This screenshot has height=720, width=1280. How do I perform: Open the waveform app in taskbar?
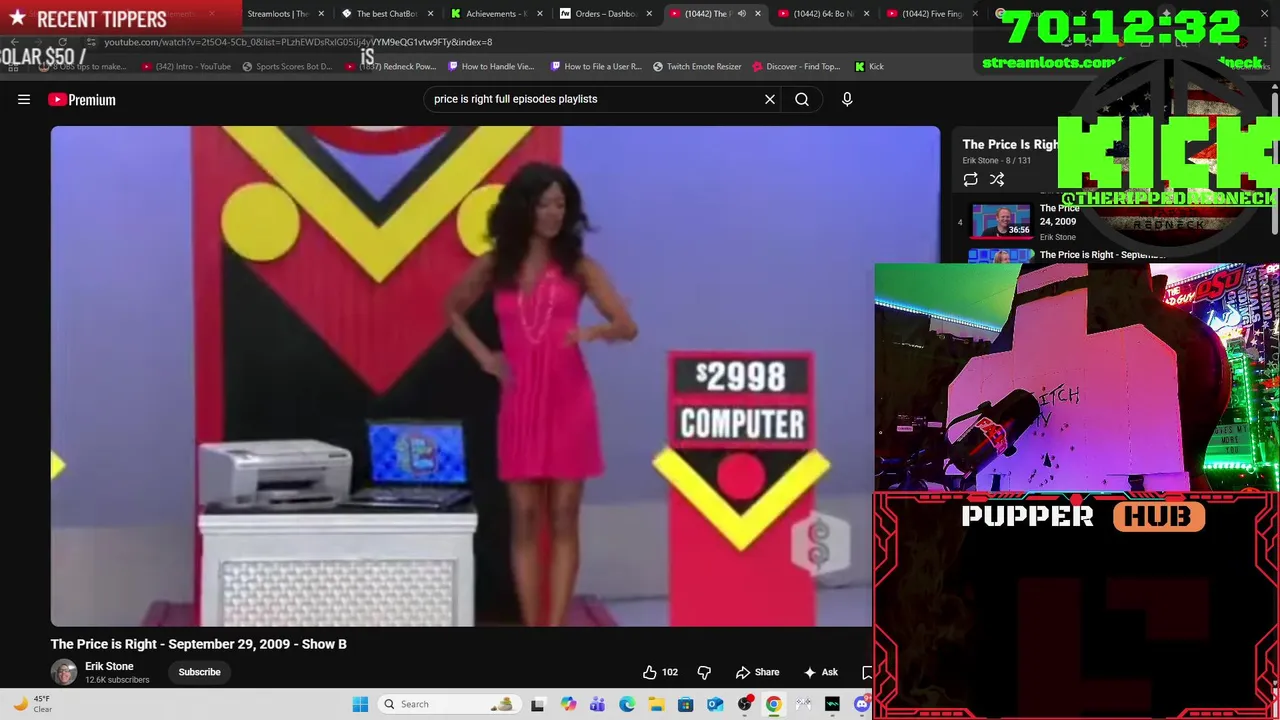[832, 704]
